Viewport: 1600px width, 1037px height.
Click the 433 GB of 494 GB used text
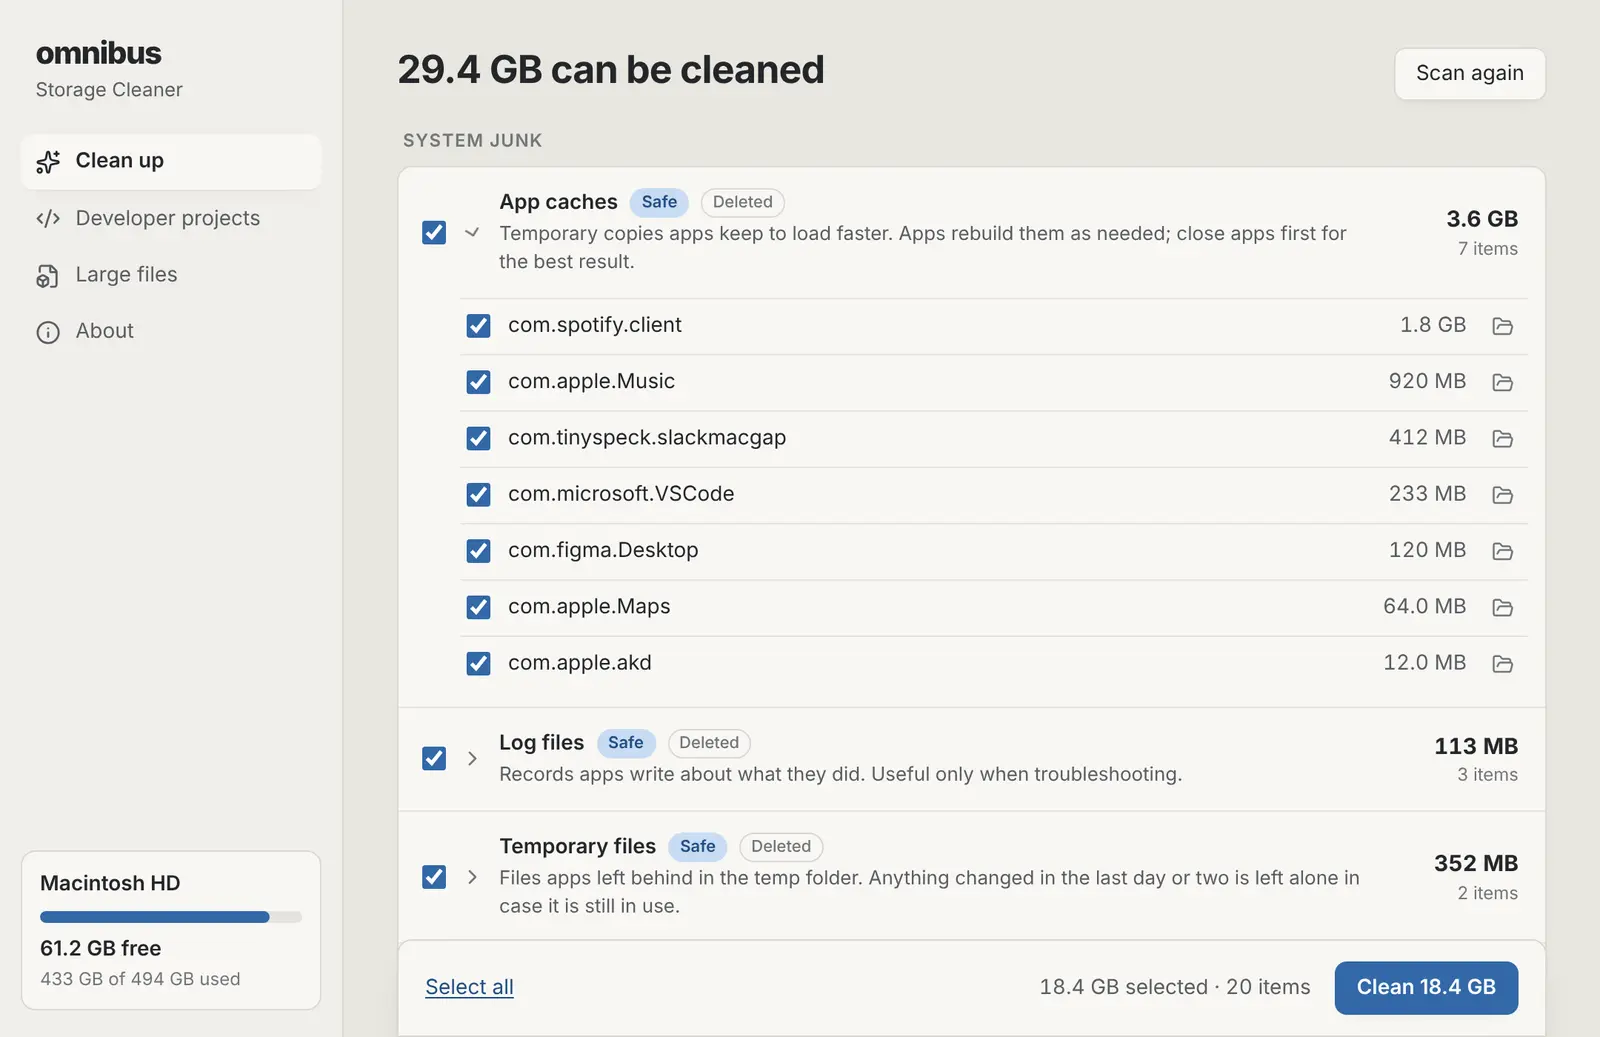click(x=140, y=979)
